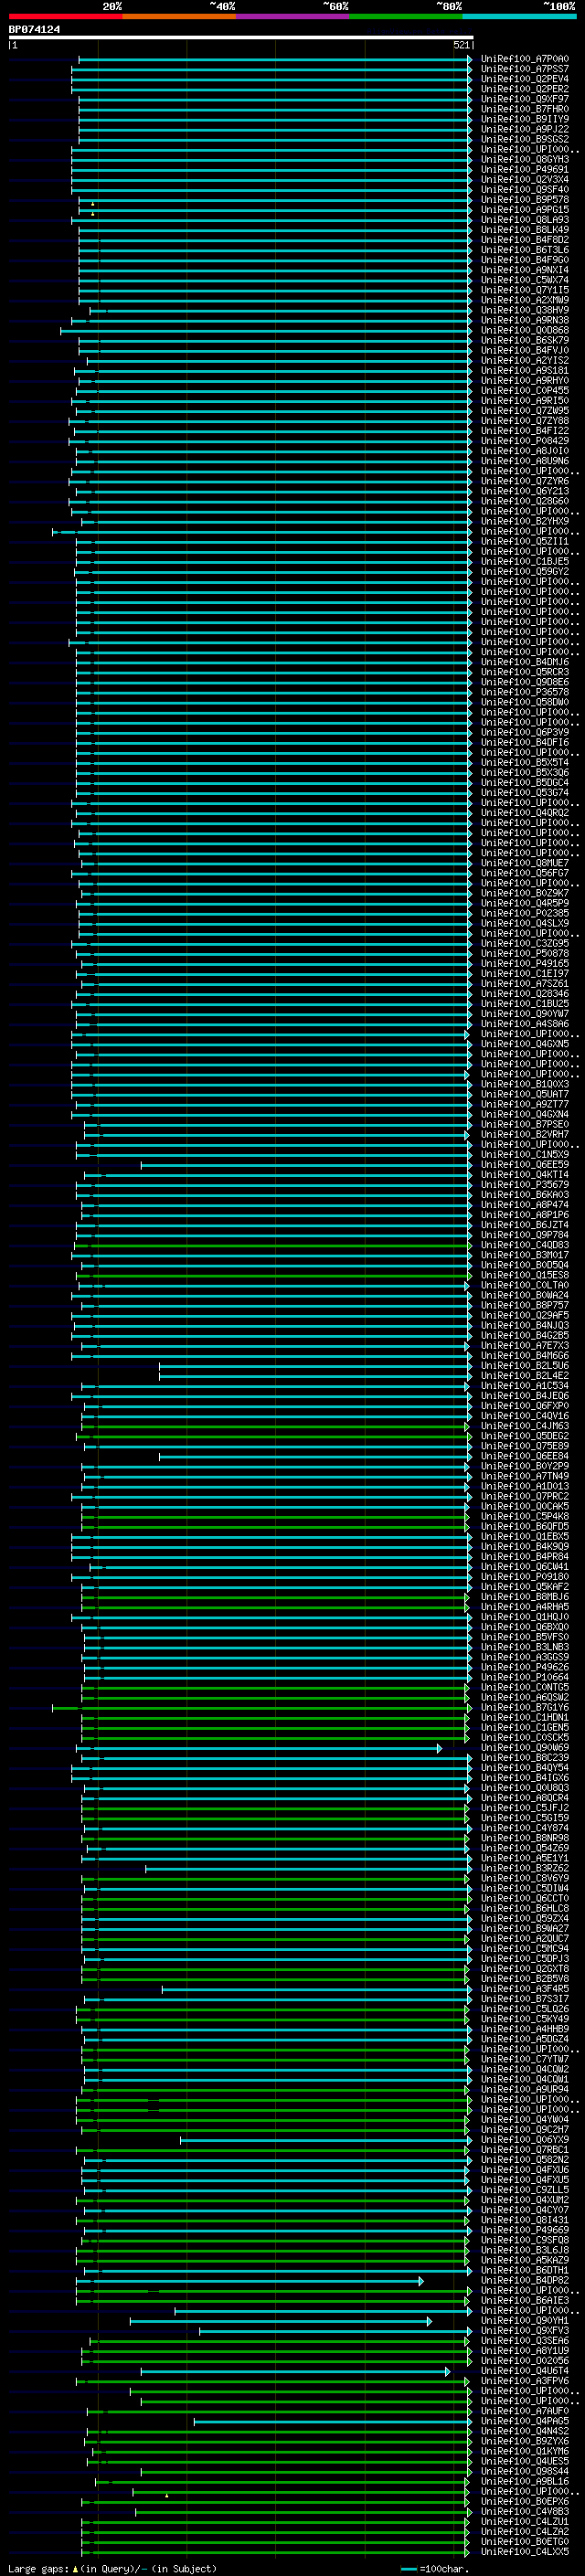This screenshot has width=585, height=2576.
Task: Click hit label UniRef100_B2L5U6
Action: pos(524,1365)
